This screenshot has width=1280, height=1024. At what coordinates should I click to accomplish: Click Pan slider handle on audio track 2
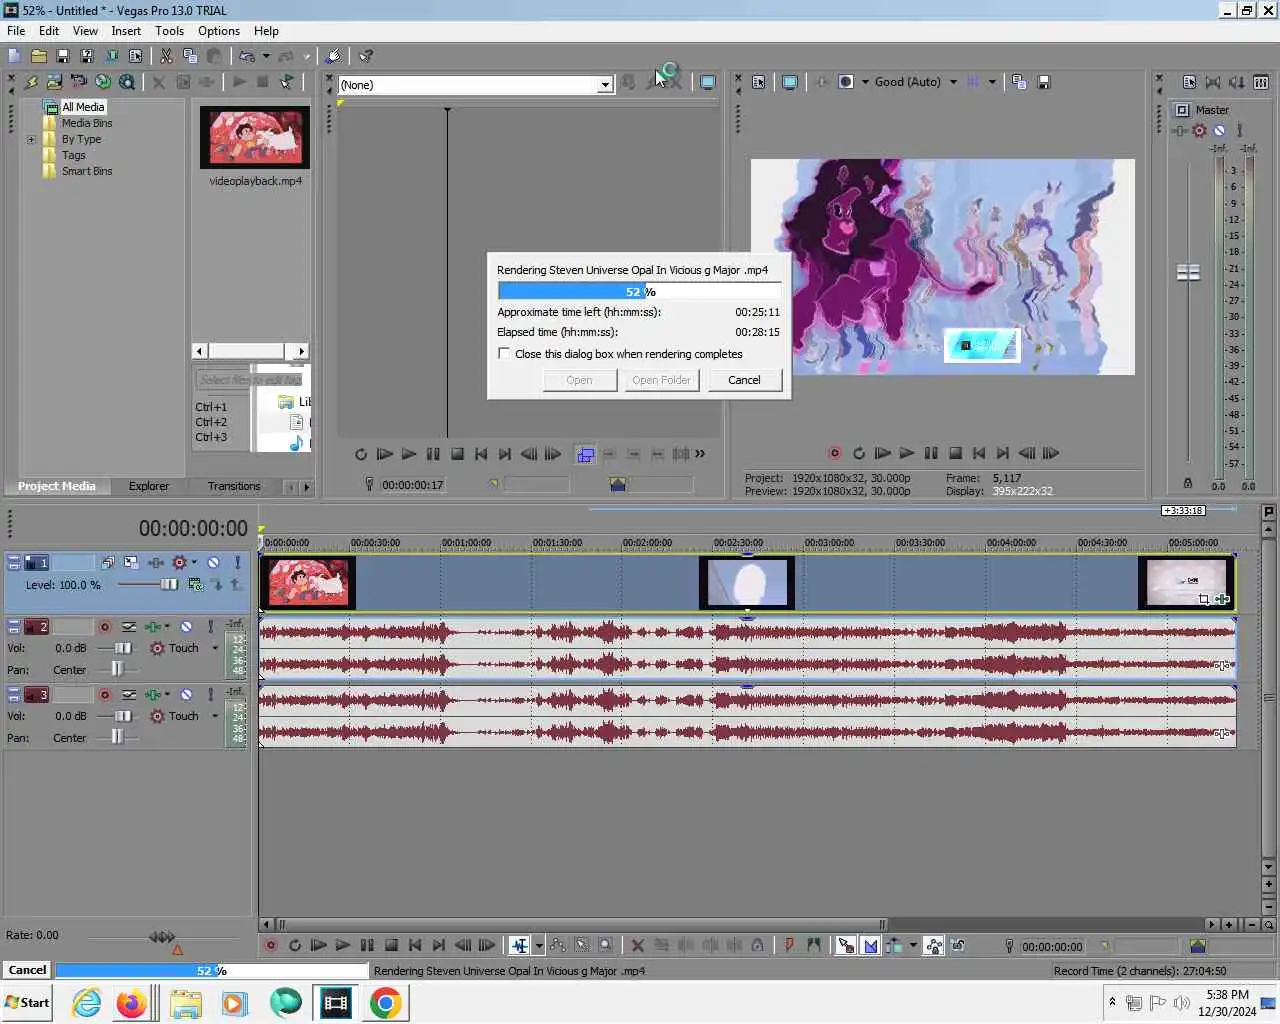pyautogui.click(x=117, y=669)
